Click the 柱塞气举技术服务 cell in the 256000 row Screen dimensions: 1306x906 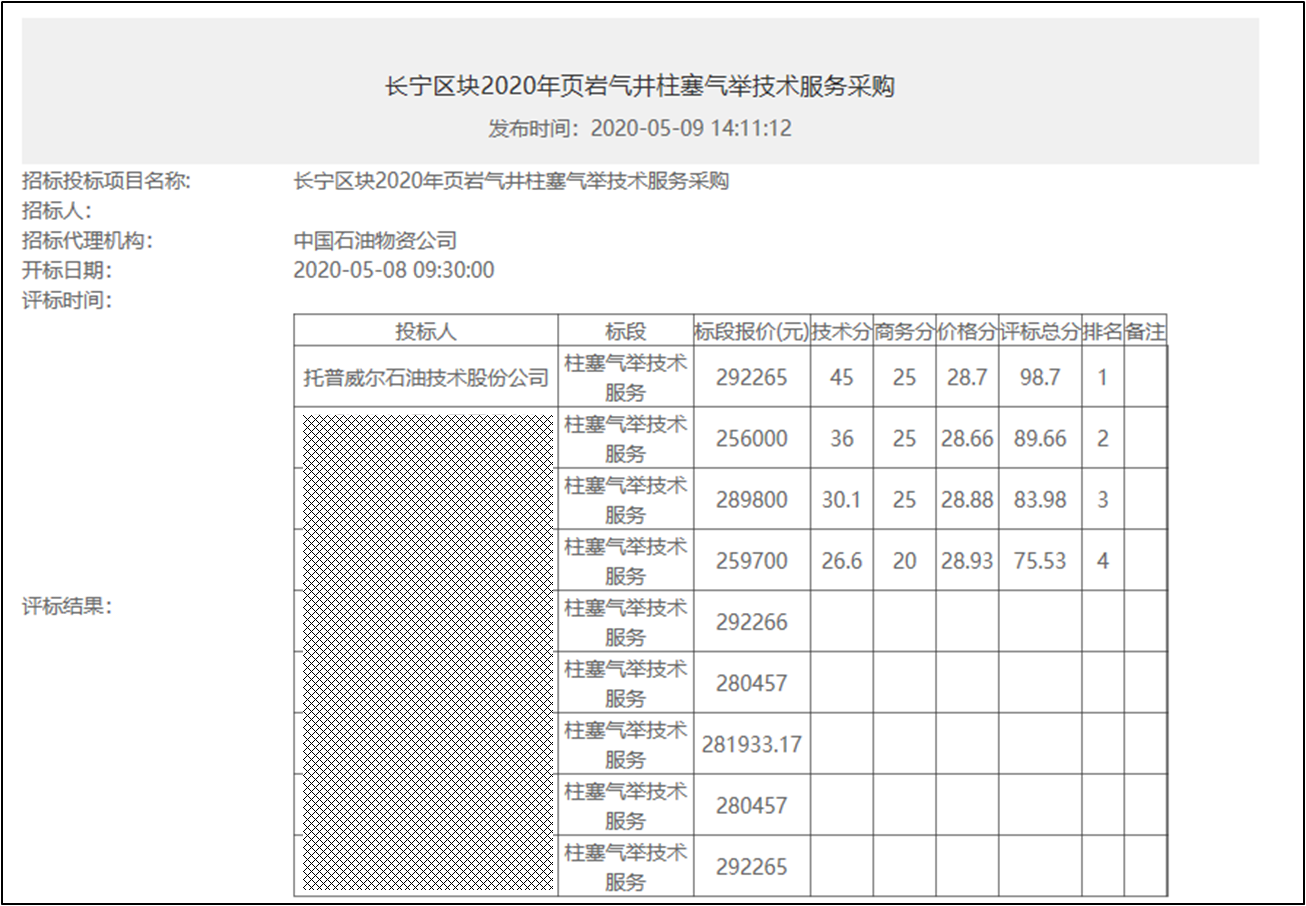tap(626, 438)
